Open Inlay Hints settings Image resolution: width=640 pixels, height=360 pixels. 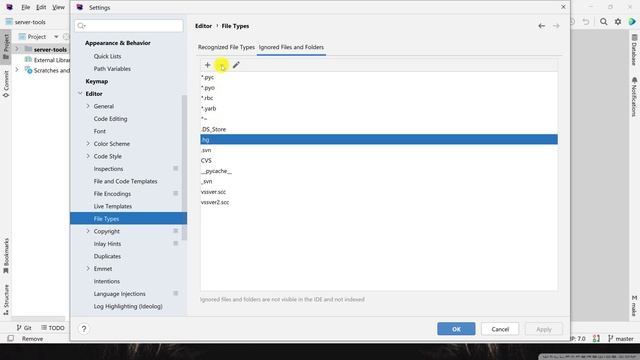pos(107,244)
